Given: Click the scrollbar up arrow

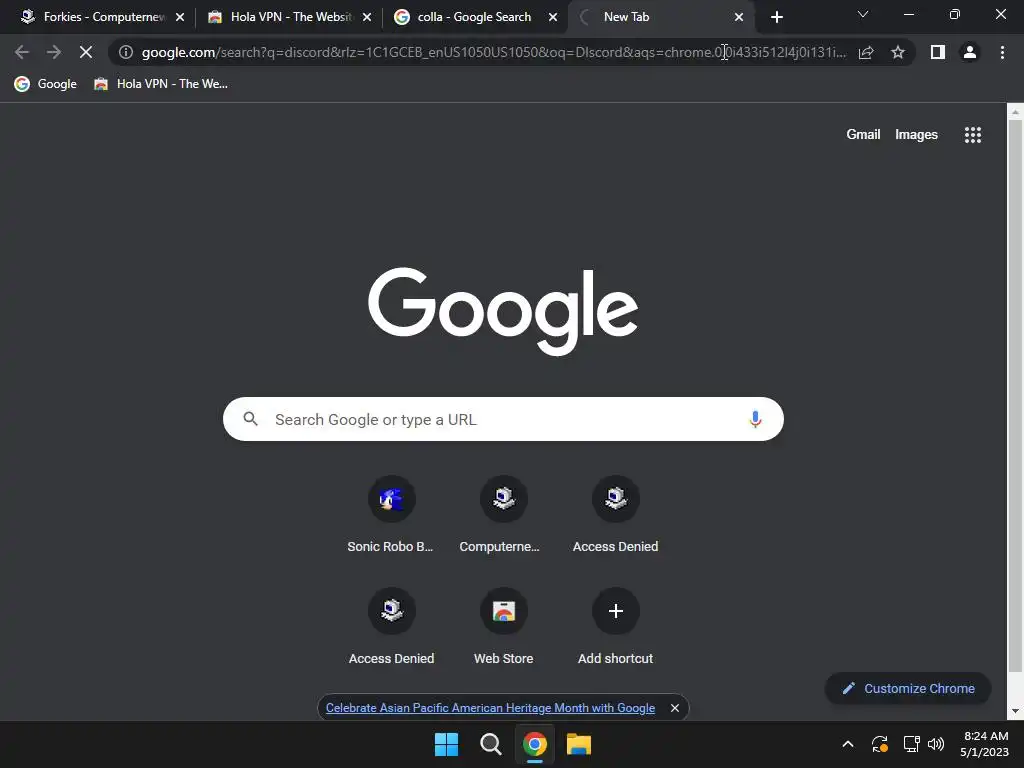Looking at the screenshot, I should [x=1015, y=112].
